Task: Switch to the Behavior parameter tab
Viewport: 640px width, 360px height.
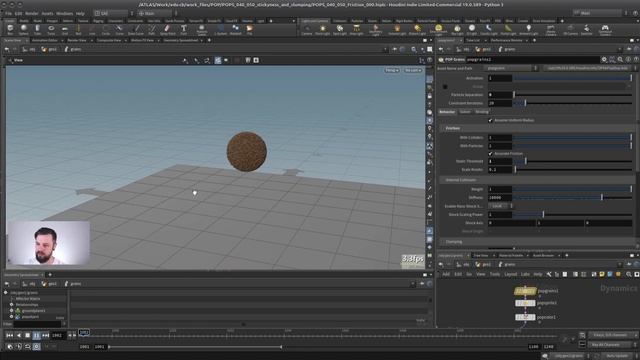Action: (x=447, y=112)
